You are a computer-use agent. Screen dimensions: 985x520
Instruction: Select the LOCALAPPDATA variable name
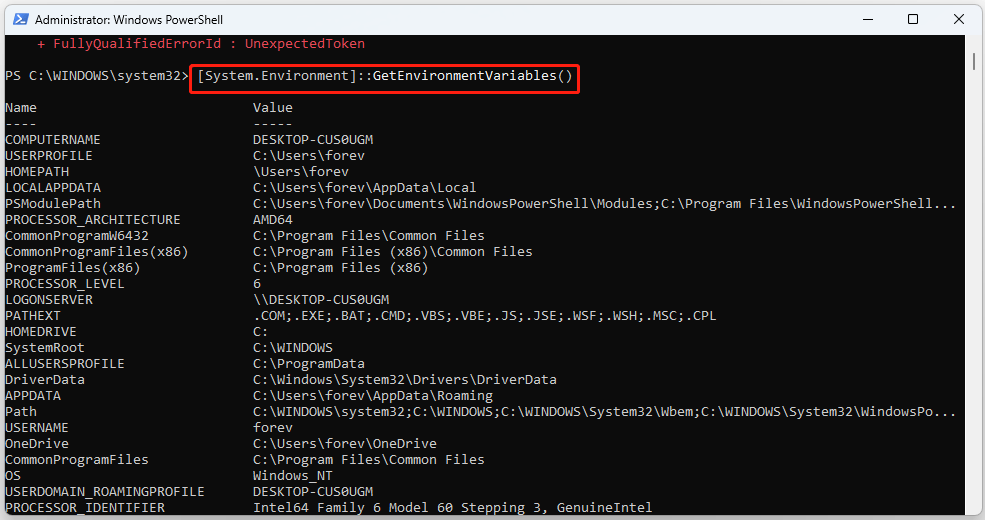coord(53,188)
